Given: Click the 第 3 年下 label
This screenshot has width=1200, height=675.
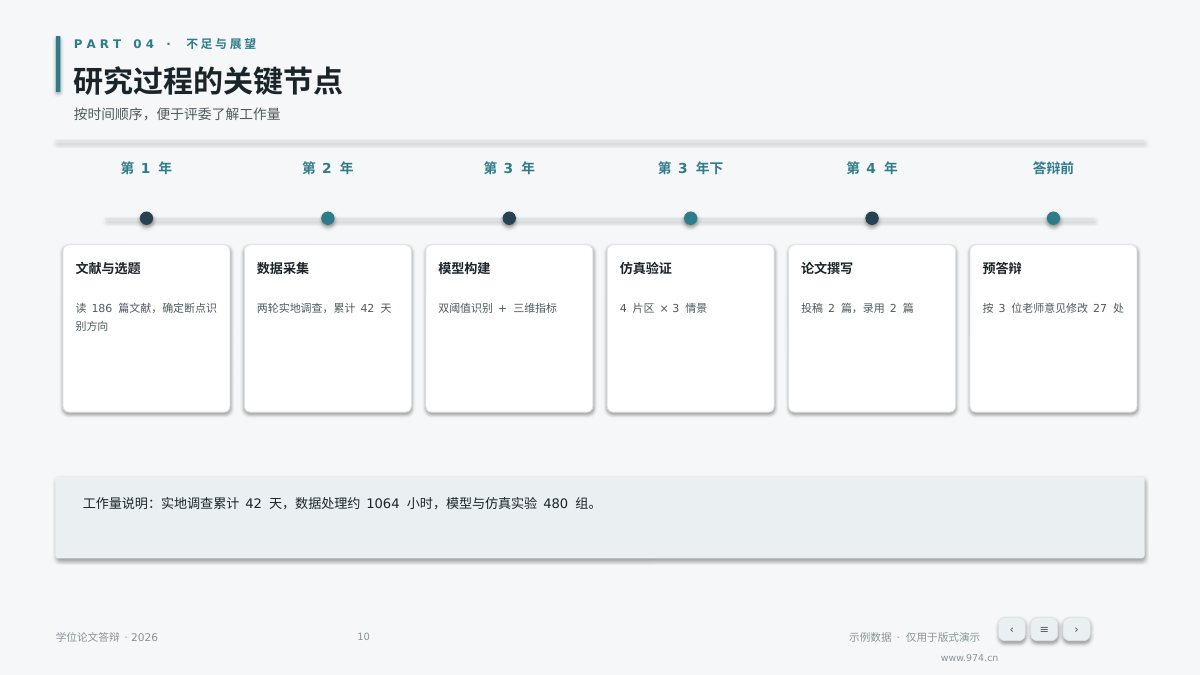Looking at the screenshot, I should (690, 168).
